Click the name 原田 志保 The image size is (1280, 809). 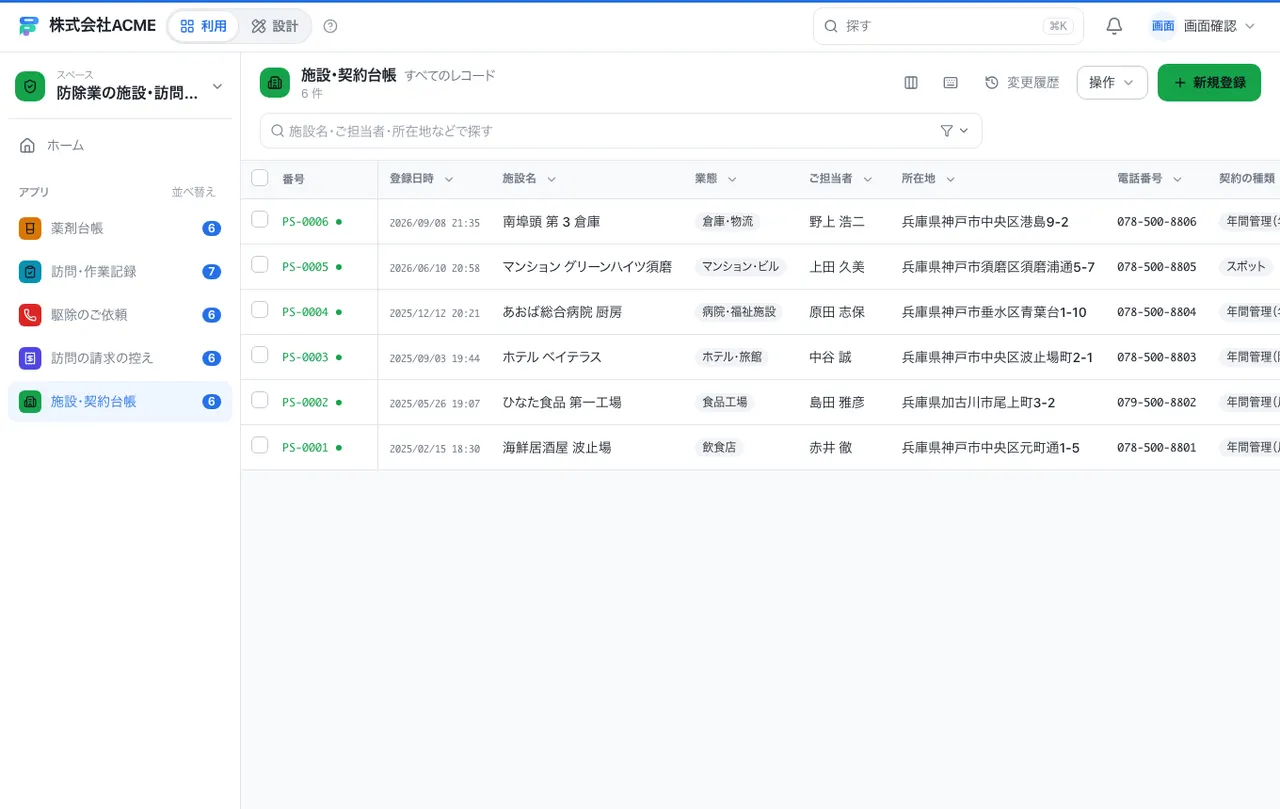pos(837,312)
